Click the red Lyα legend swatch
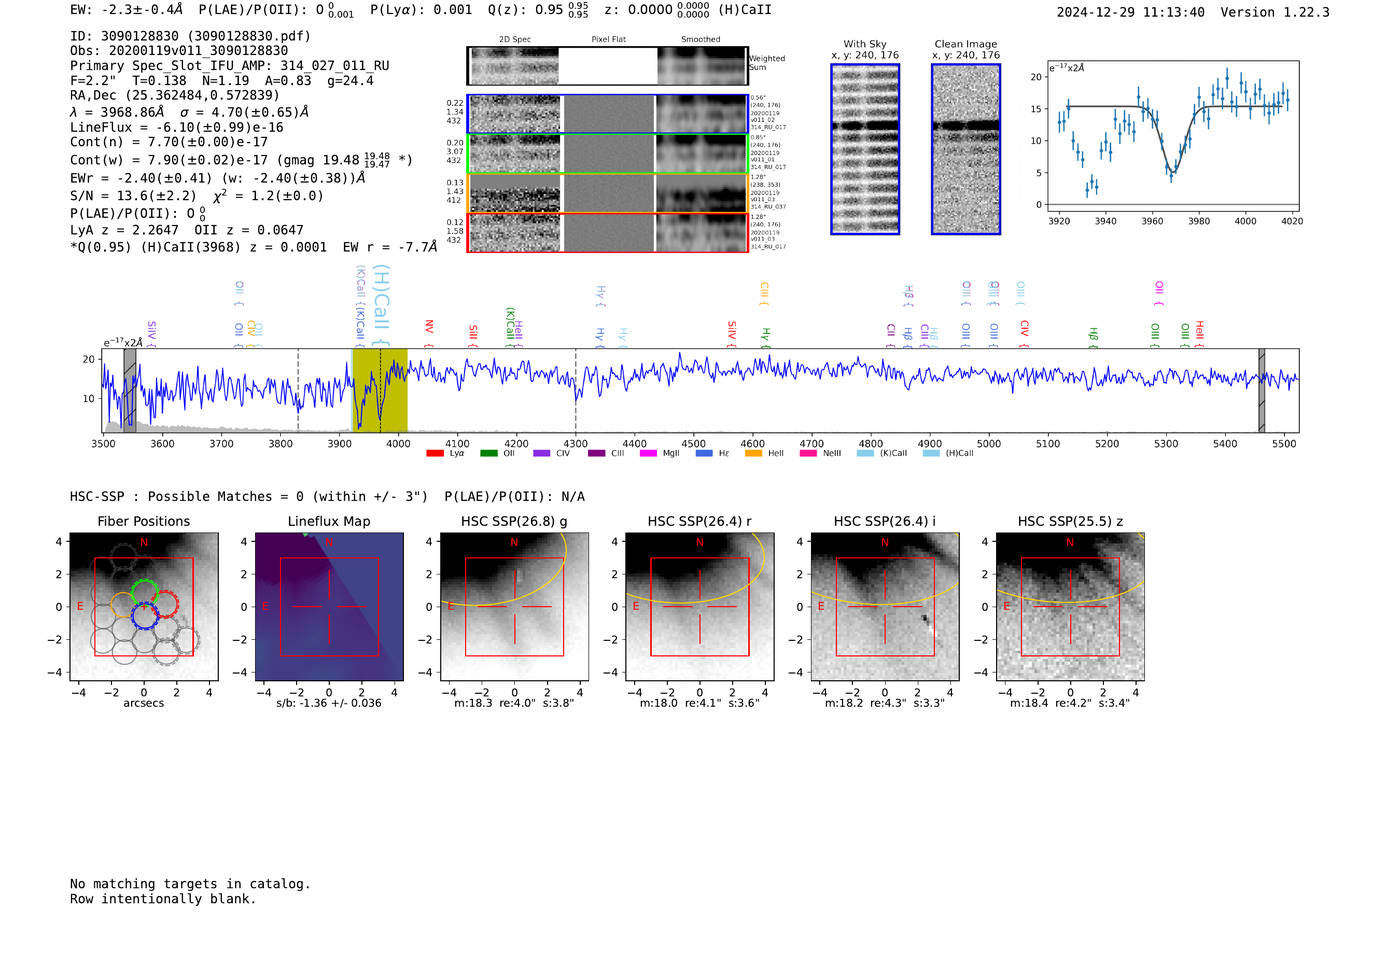Viewport: 1400px width, 953px height. click(434, 453)
